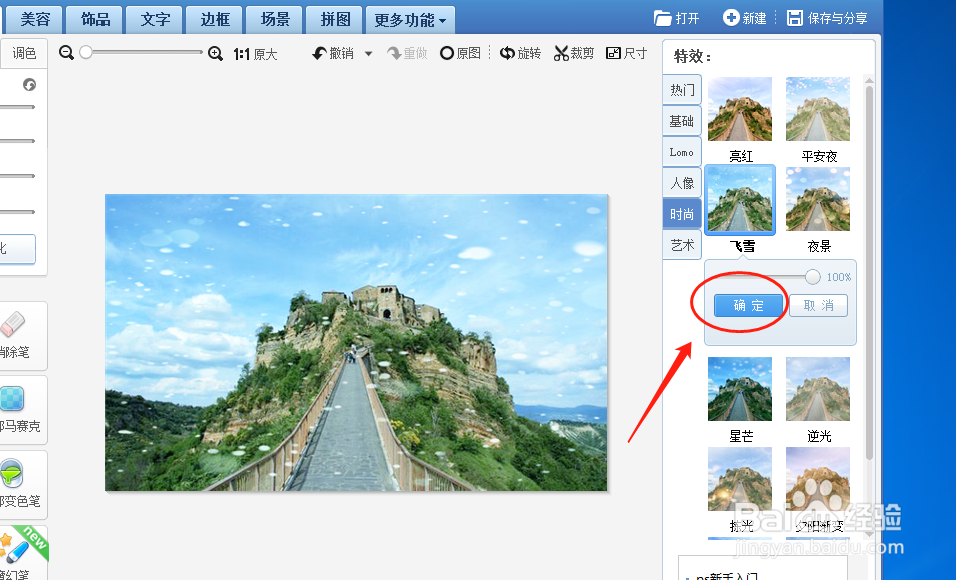Viewport: 956px width, 580px height.
Task: Click the 取消 cancel button
Action: point(818,306)
